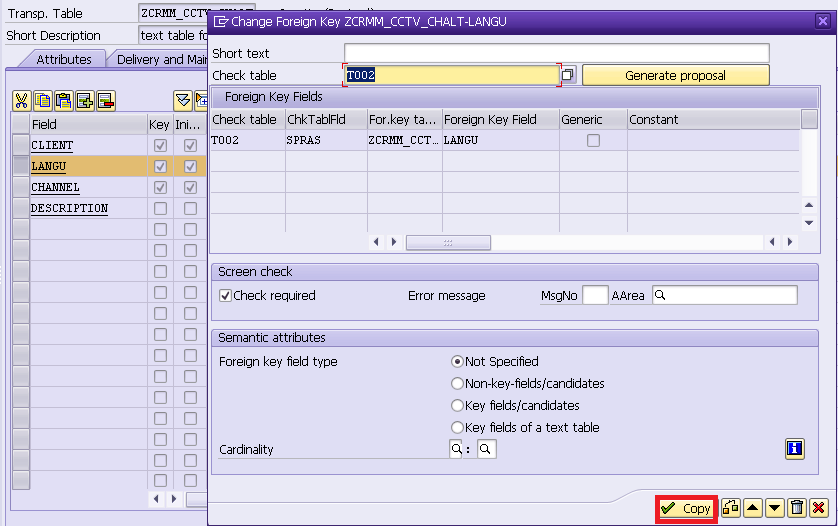
Task: Click the DESCRIPTION field name
Action: pyautogui.click(x=69, y=208)
